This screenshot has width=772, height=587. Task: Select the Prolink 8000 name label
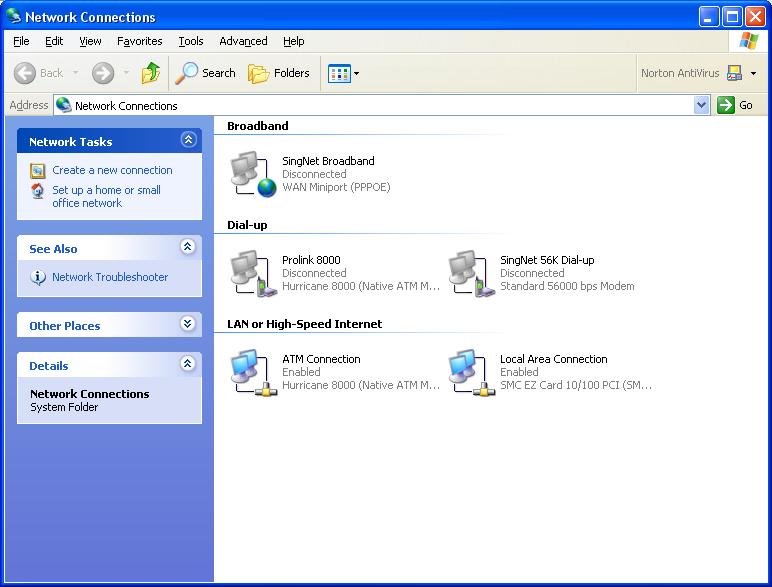point(311,260)
